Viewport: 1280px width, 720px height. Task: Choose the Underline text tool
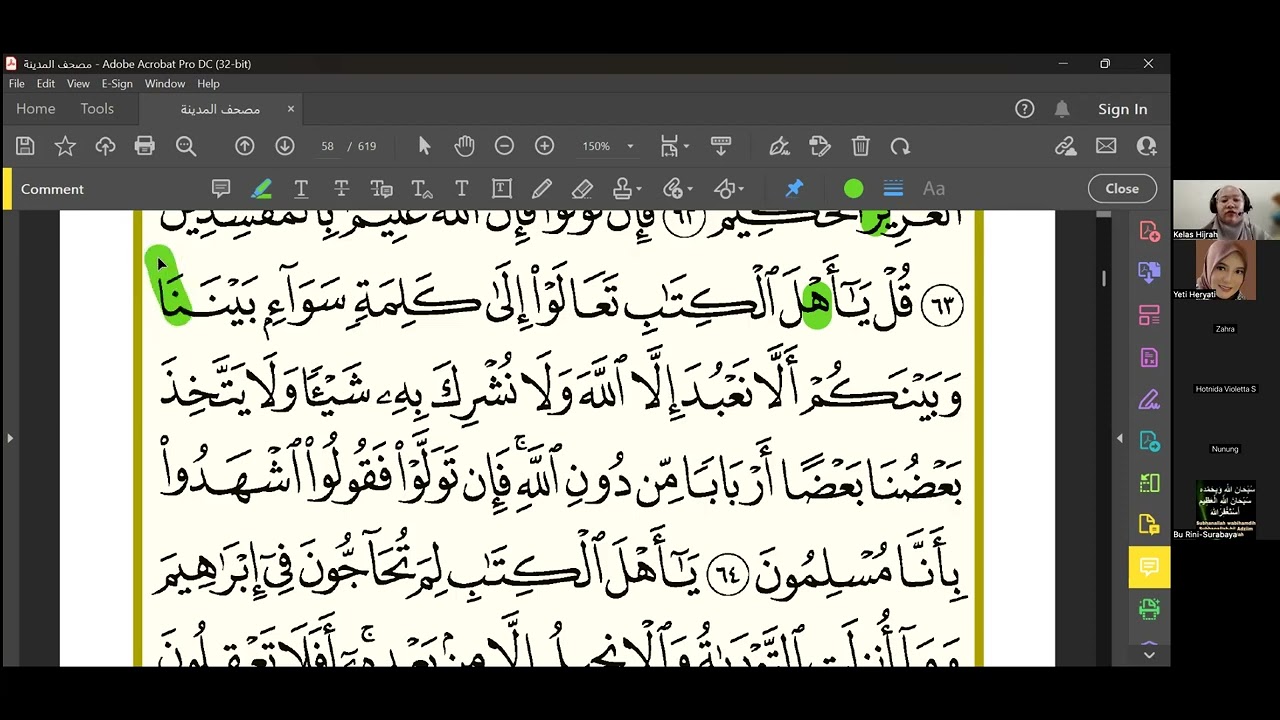tap(301, 188)
